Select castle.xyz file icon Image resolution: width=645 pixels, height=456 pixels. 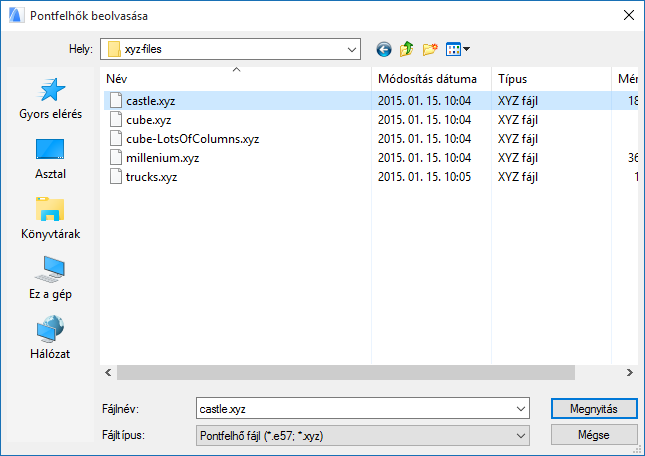[x=116, y=100]
